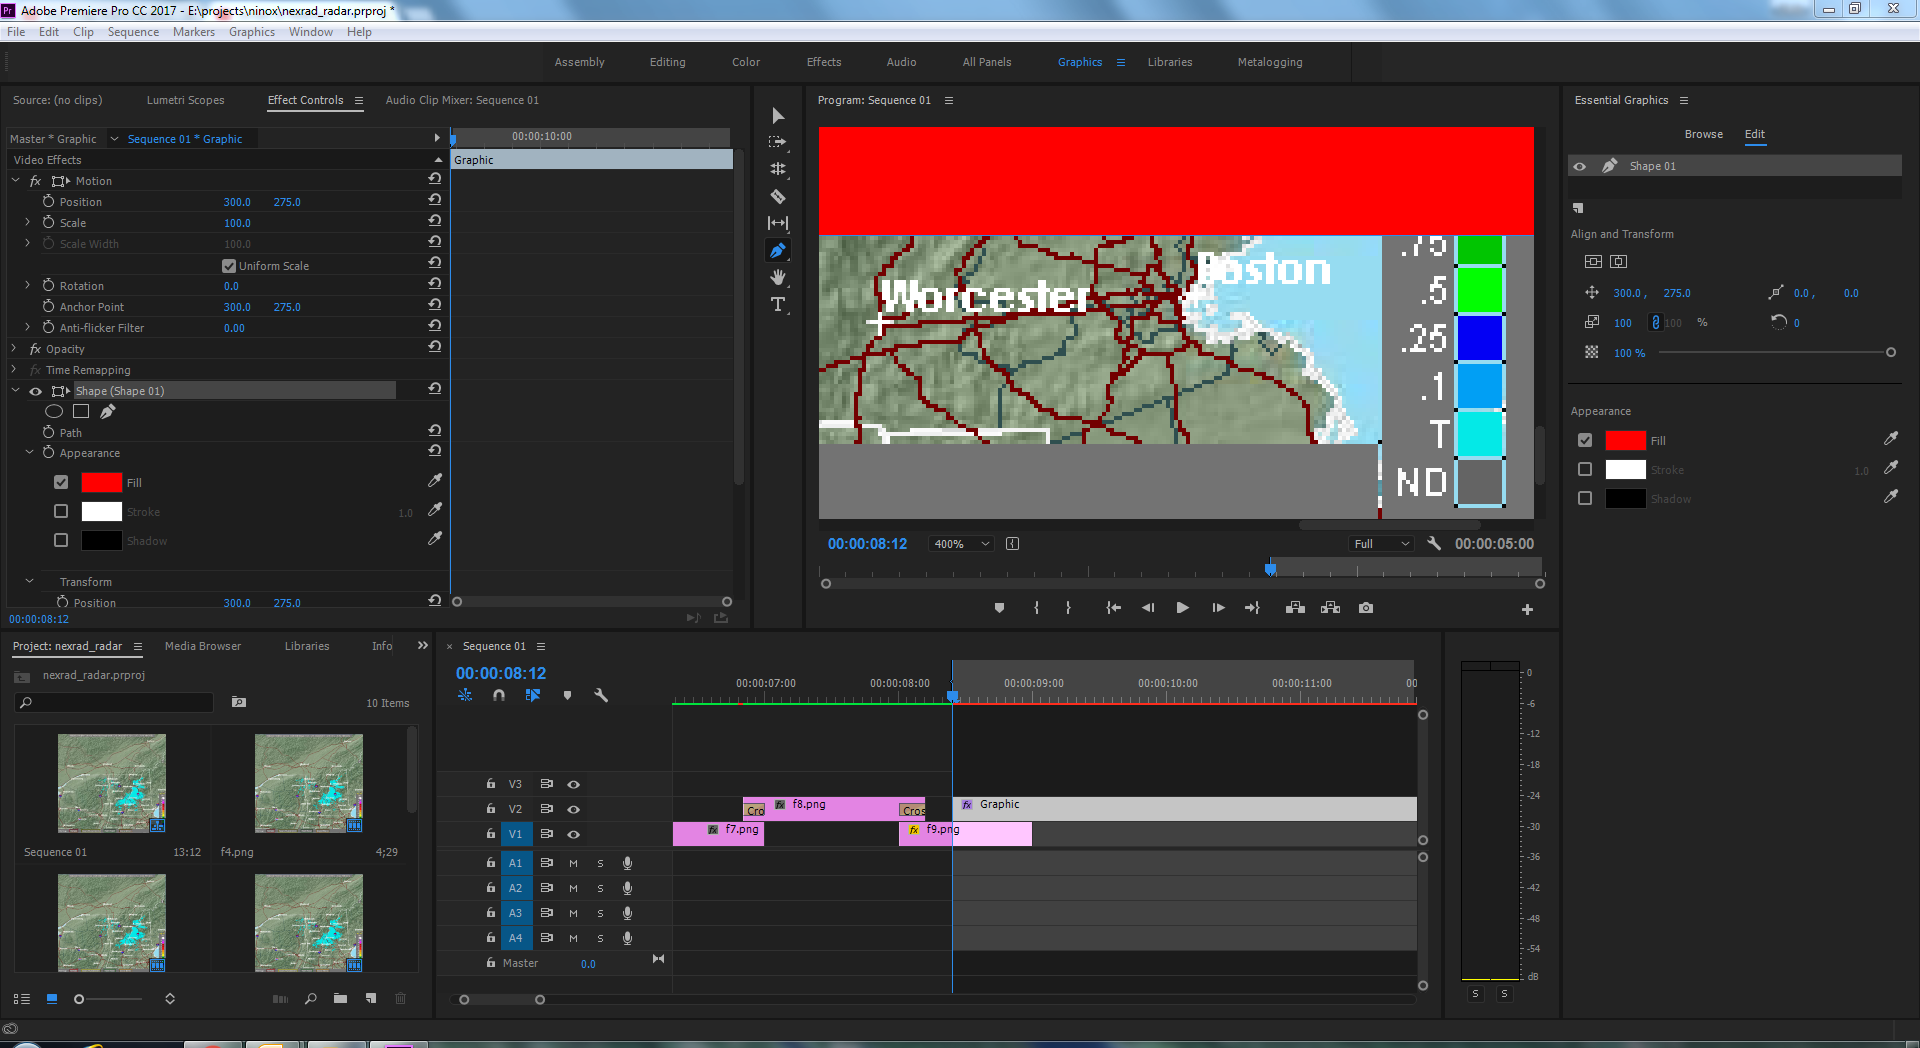Image resolution: width=1920 pixels, height=1048 pixels.
Task: Hide the V1 track output eye icon
Action: (x=573, y=833)
